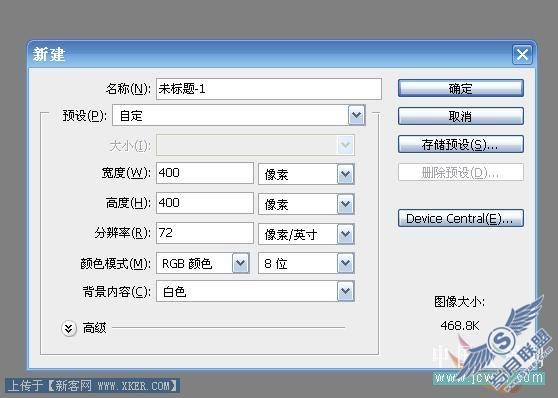This screenshot has width=558, height=398.
Task: Close the 新建 dialog with X
Action: [522, 55]
